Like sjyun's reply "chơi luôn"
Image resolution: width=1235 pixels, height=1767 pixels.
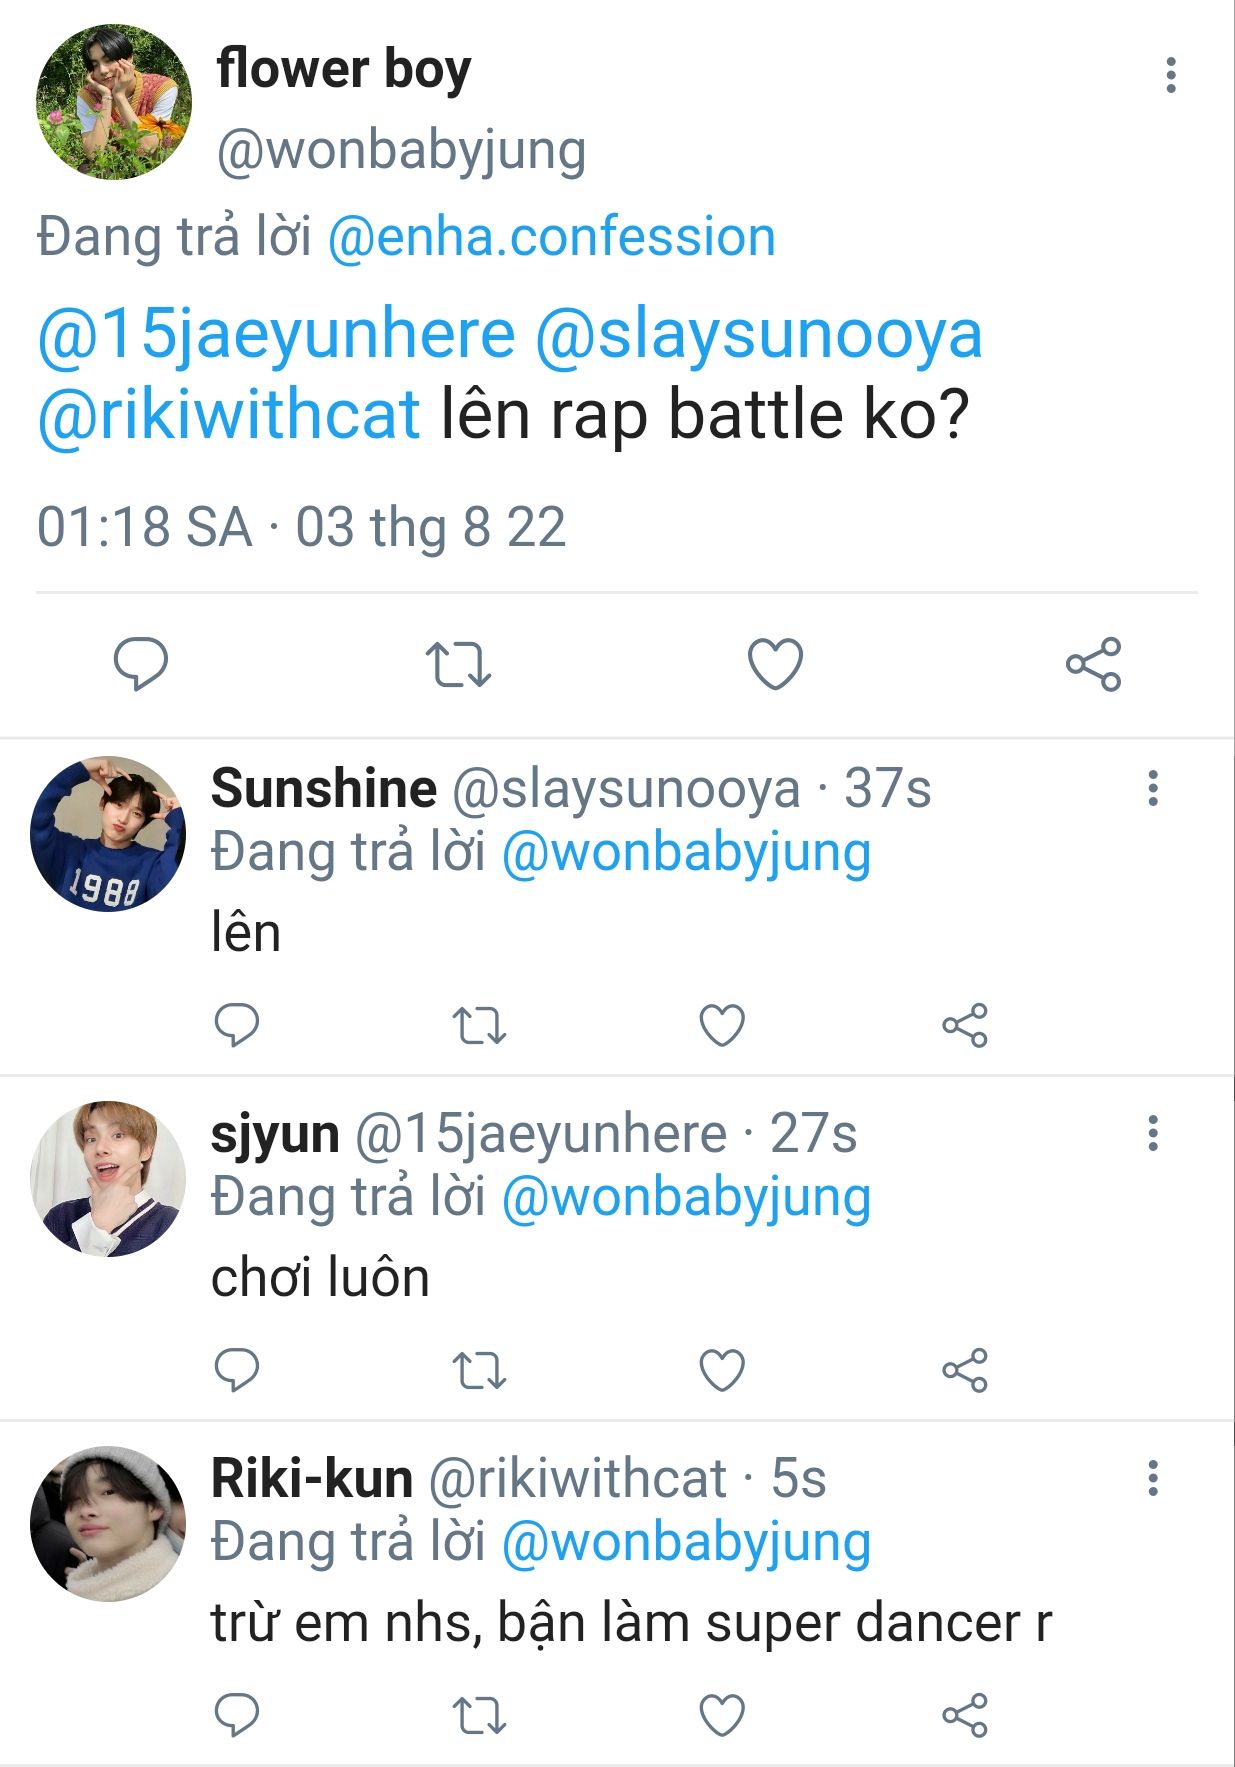(722, 1370)
